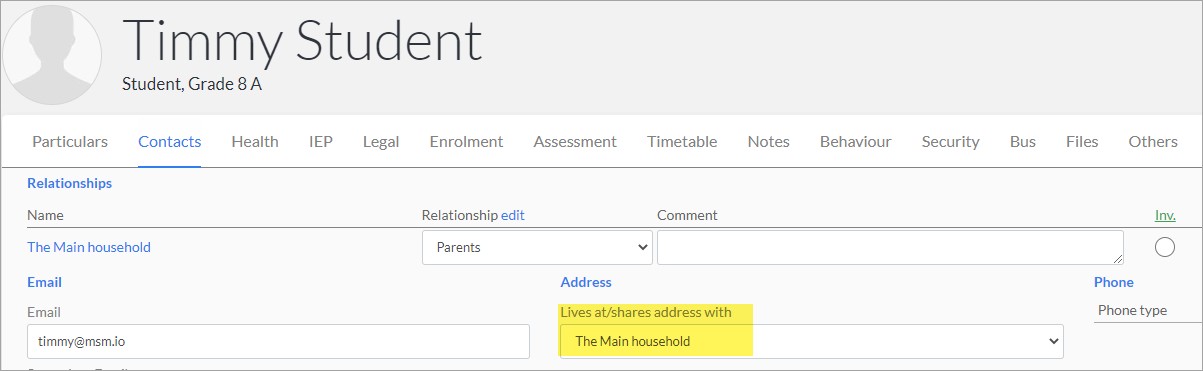1203x371 pixels.
Task: Click the Relationship edit link
Action: click(513, 215)
